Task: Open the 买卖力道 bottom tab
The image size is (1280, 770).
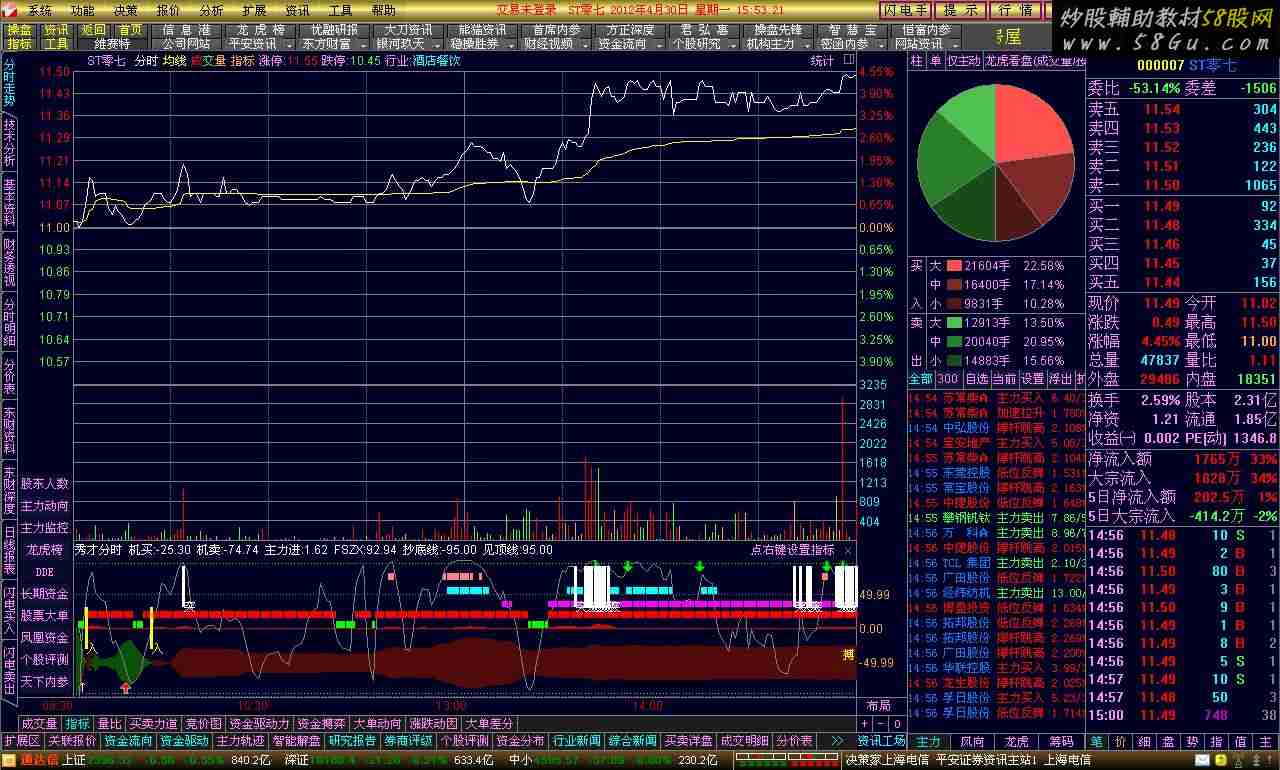Action: point(153,724)
